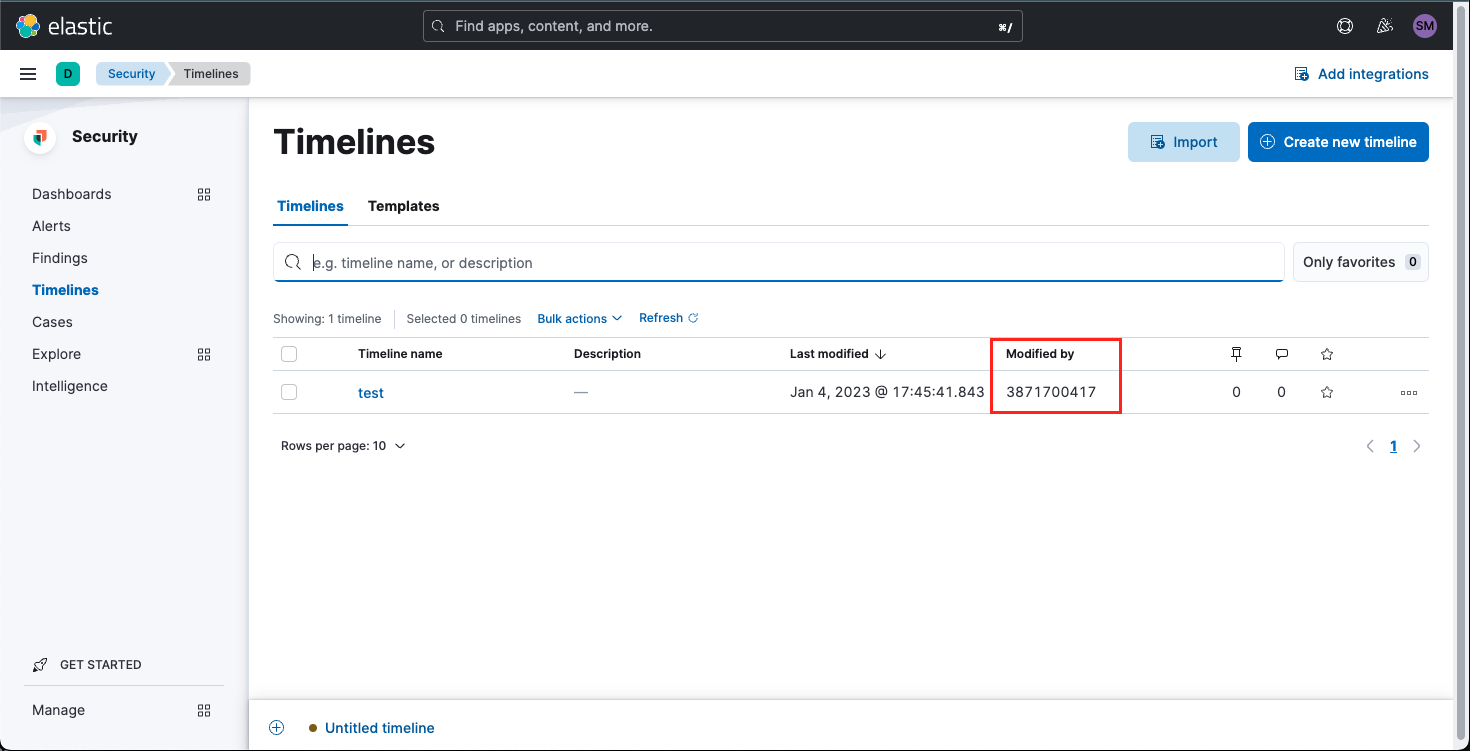Image resolution: width=1470 pixels, height=751 pixels.
Task: Open the SM user avatar menu
Action: pos(1425,26)
